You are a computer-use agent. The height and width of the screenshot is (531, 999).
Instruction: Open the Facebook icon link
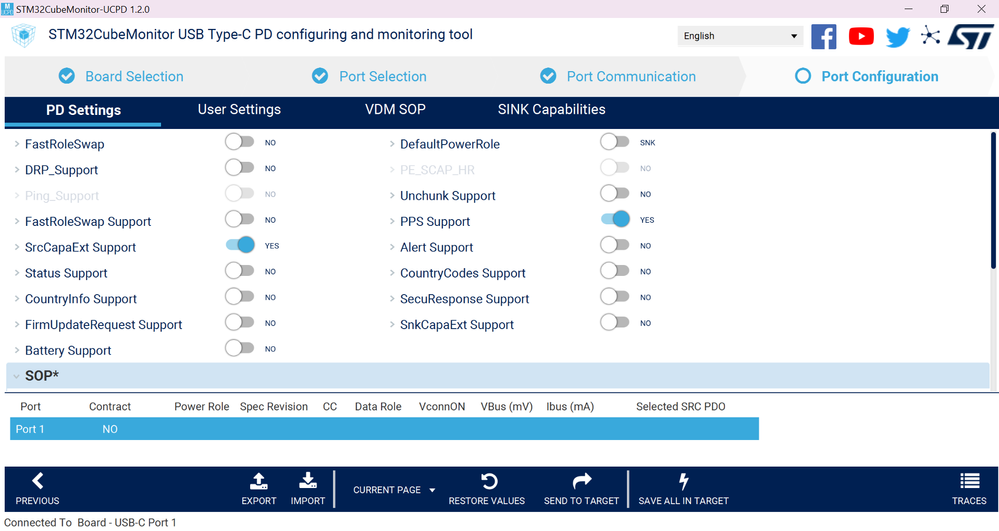click(x=823, y=36)
